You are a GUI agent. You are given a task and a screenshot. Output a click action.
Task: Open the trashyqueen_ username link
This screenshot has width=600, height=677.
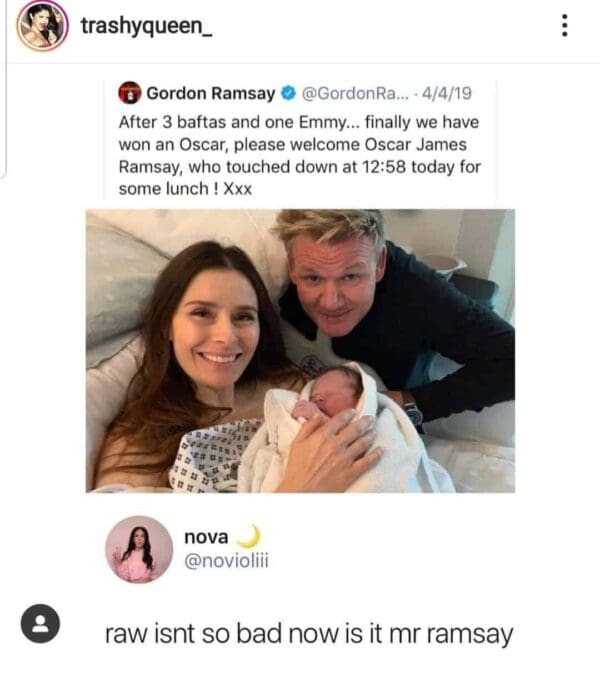coord(146,27)
